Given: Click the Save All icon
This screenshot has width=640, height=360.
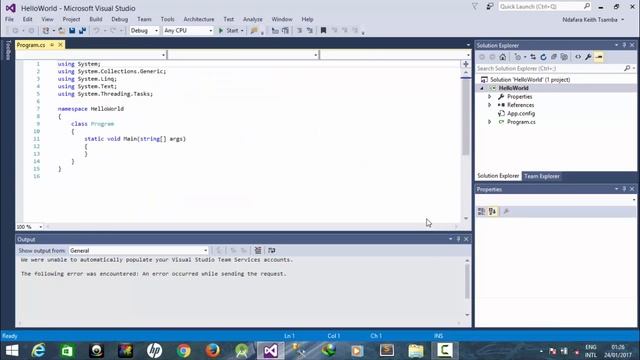Looking at the screenshot, I should (82, 31).
